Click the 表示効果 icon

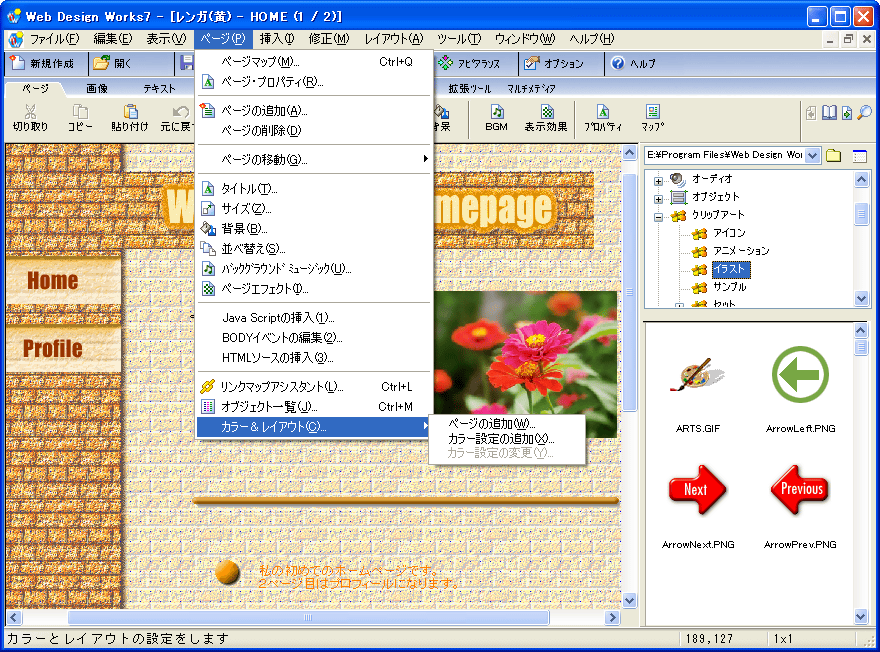click(546, 111)
